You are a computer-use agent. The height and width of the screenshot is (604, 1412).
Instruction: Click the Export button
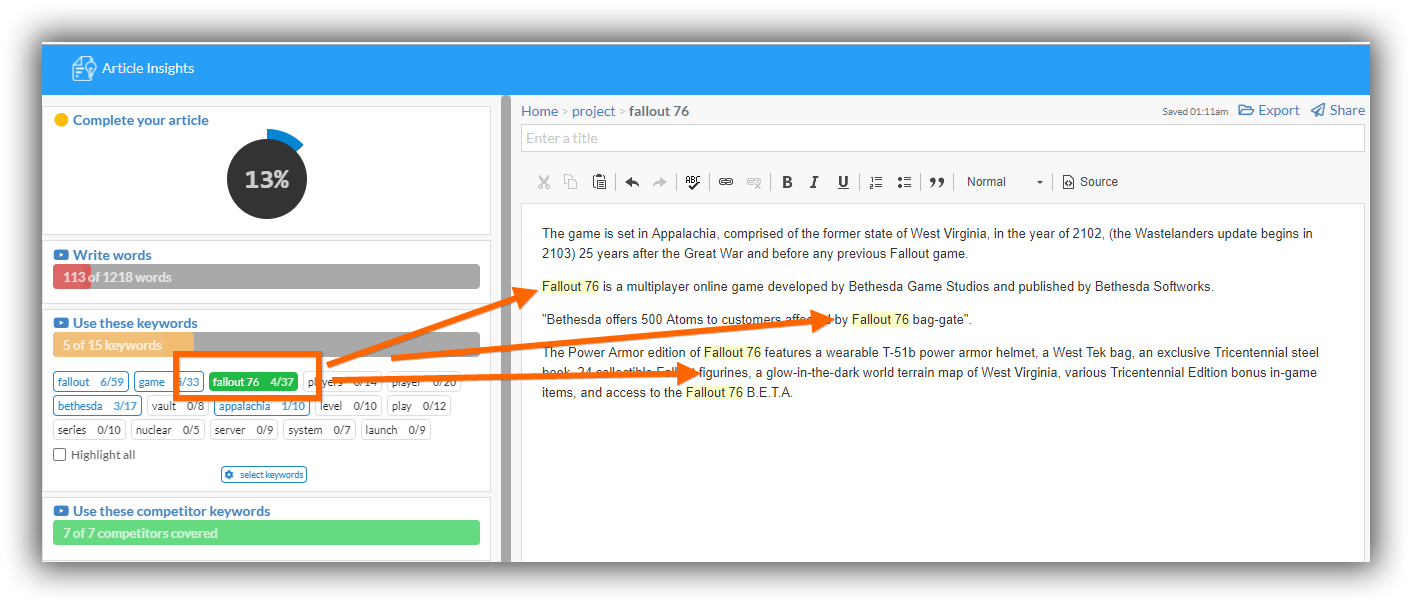(x=1269, y=111)
